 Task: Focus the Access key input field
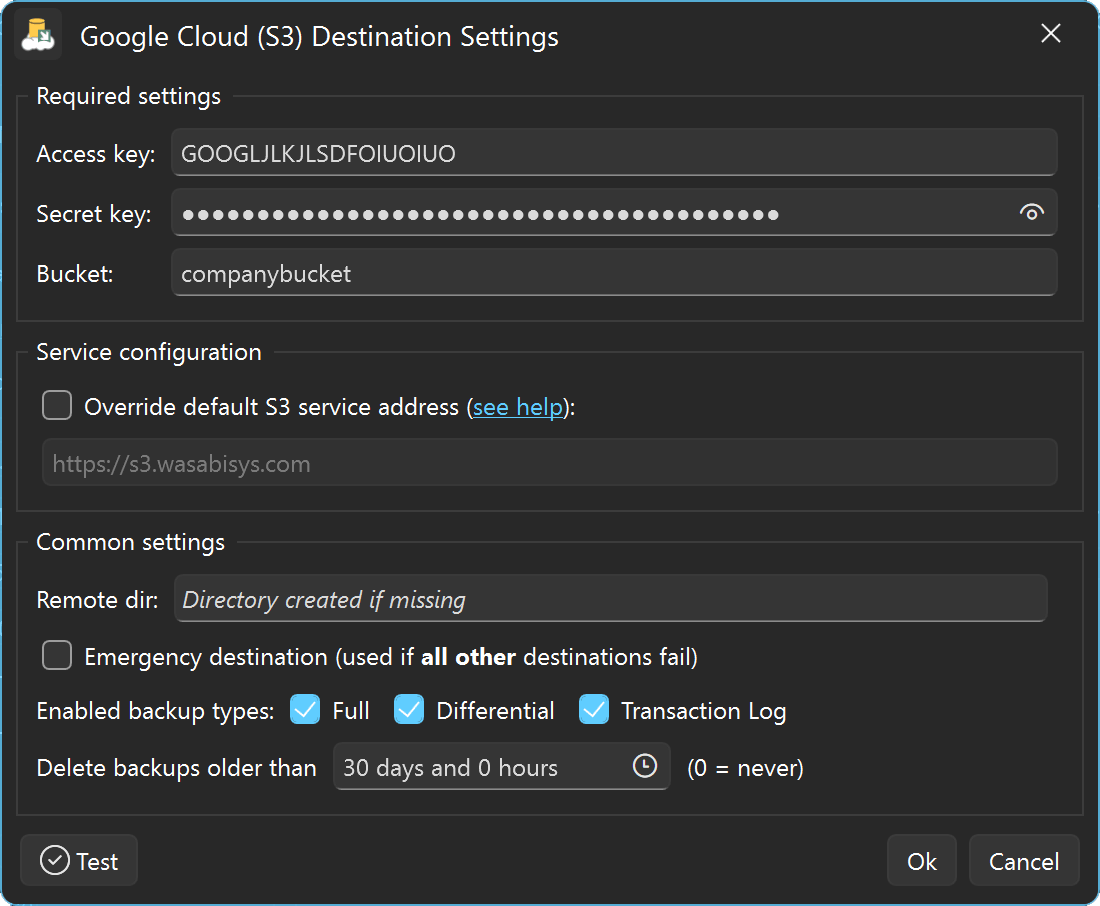(x=612, y=153)
